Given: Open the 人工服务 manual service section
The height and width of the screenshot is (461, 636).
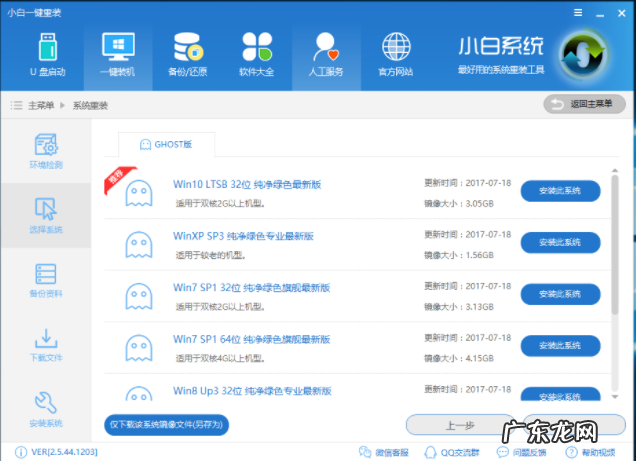Looking at the screenshot, I should 326,56.
